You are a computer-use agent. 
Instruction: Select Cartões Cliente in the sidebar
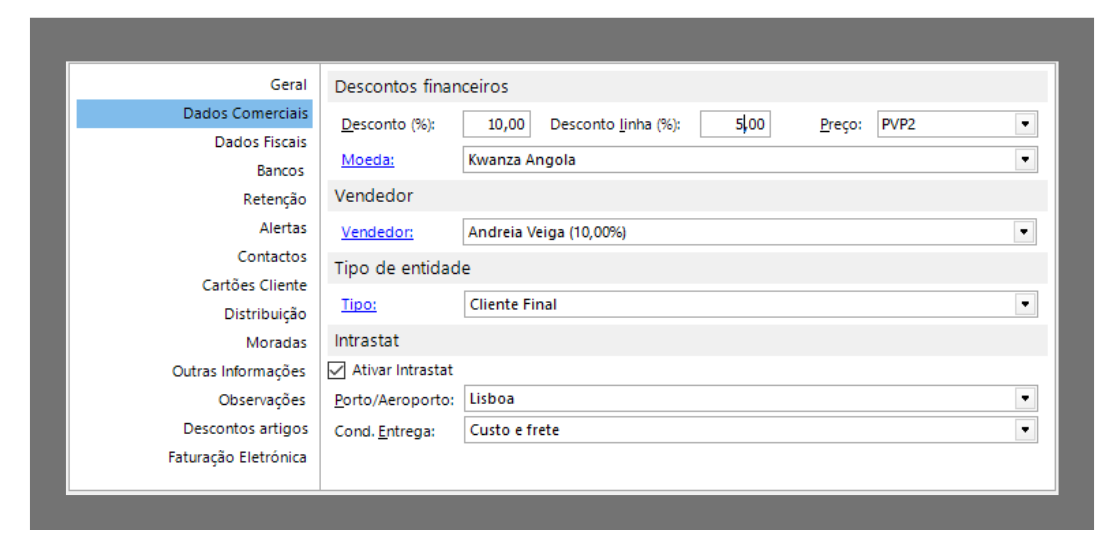(254, 285)
